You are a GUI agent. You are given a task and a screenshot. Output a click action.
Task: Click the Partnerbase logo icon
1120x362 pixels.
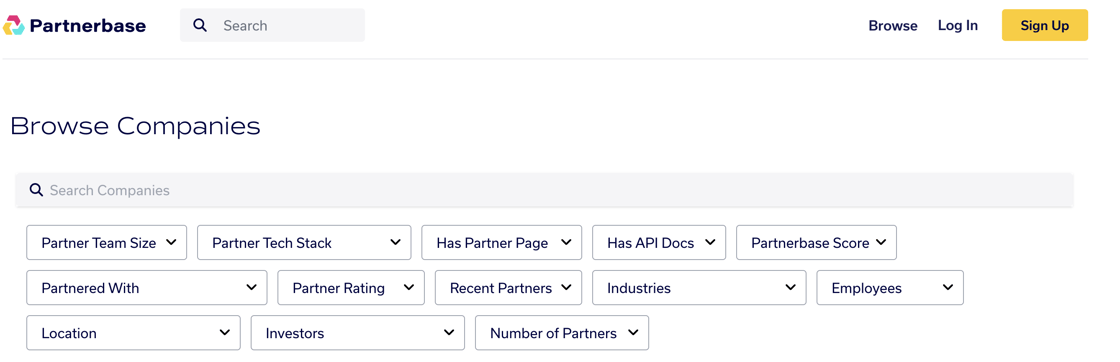pyautogui.click(x=14, y=26)
